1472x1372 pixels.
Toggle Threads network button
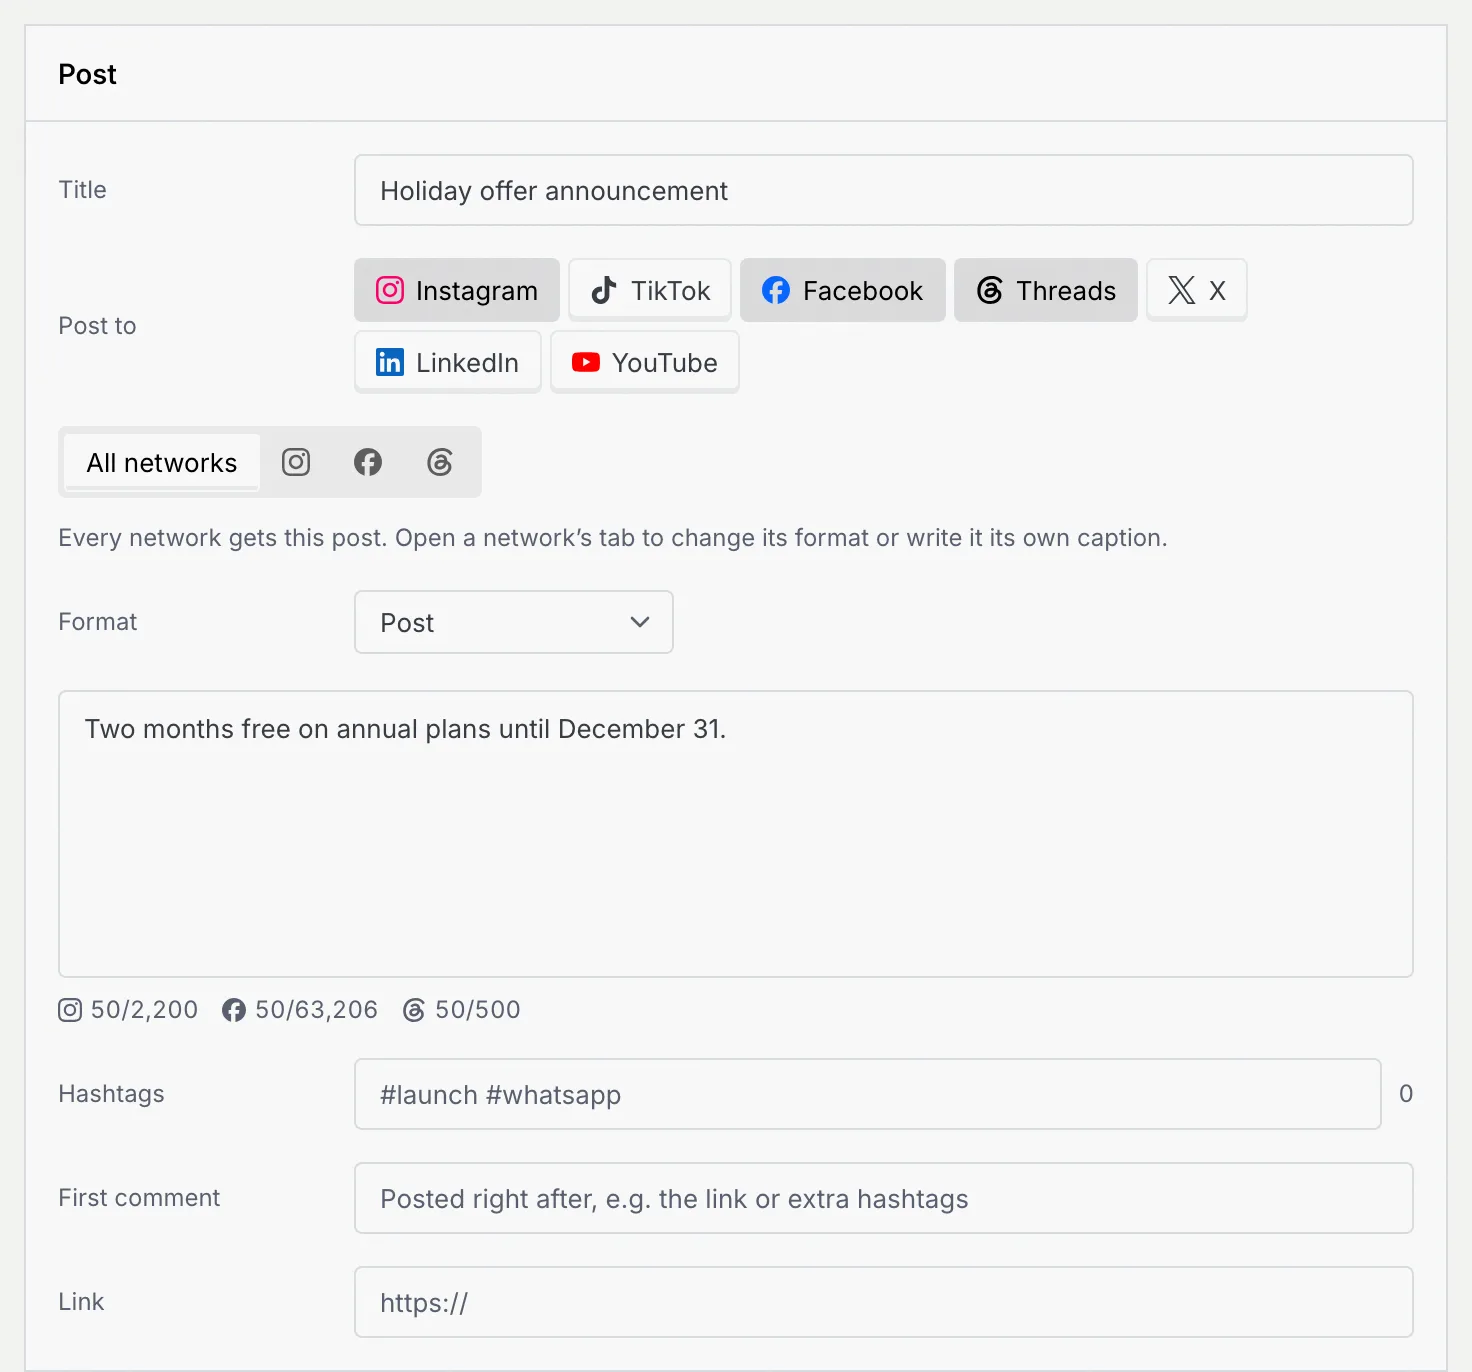click(x=1046, y=290)
